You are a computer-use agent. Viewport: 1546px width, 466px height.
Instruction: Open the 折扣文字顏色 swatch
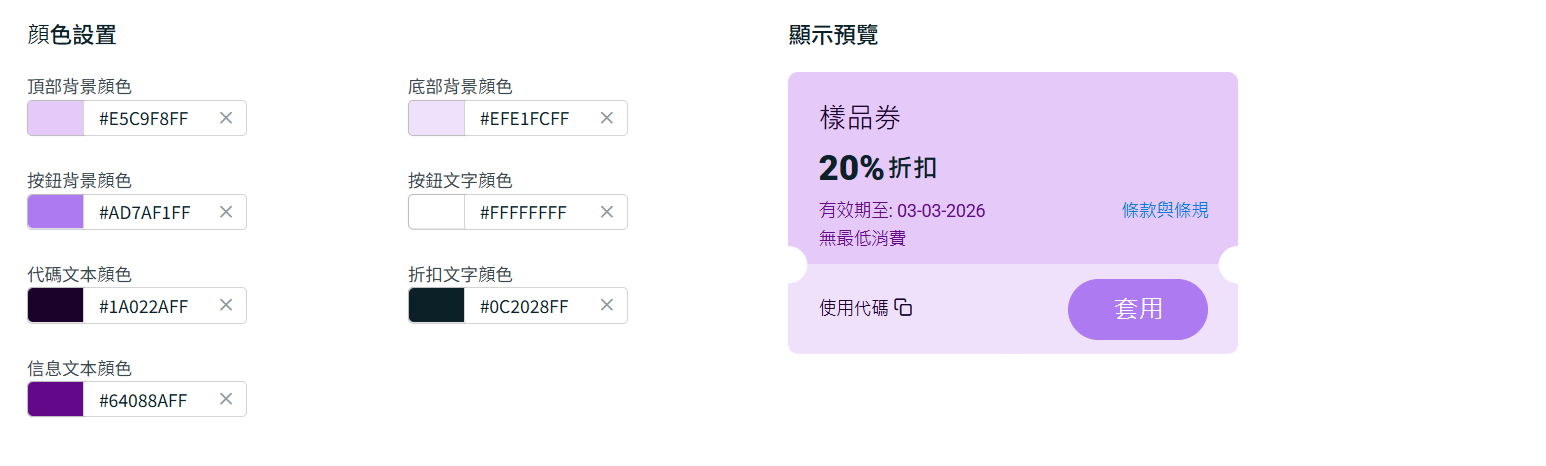click(x=437, y=305)
